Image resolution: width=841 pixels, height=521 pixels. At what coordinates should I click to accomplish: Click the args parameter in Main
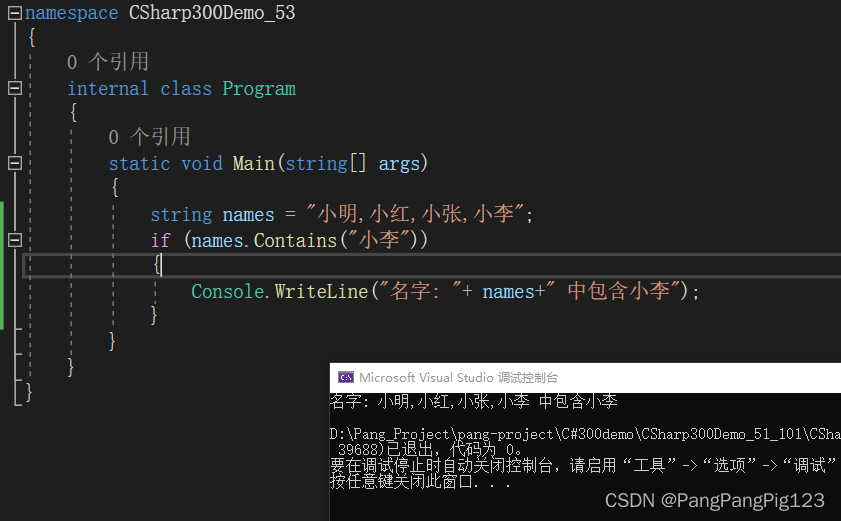(x=399, y=164)
